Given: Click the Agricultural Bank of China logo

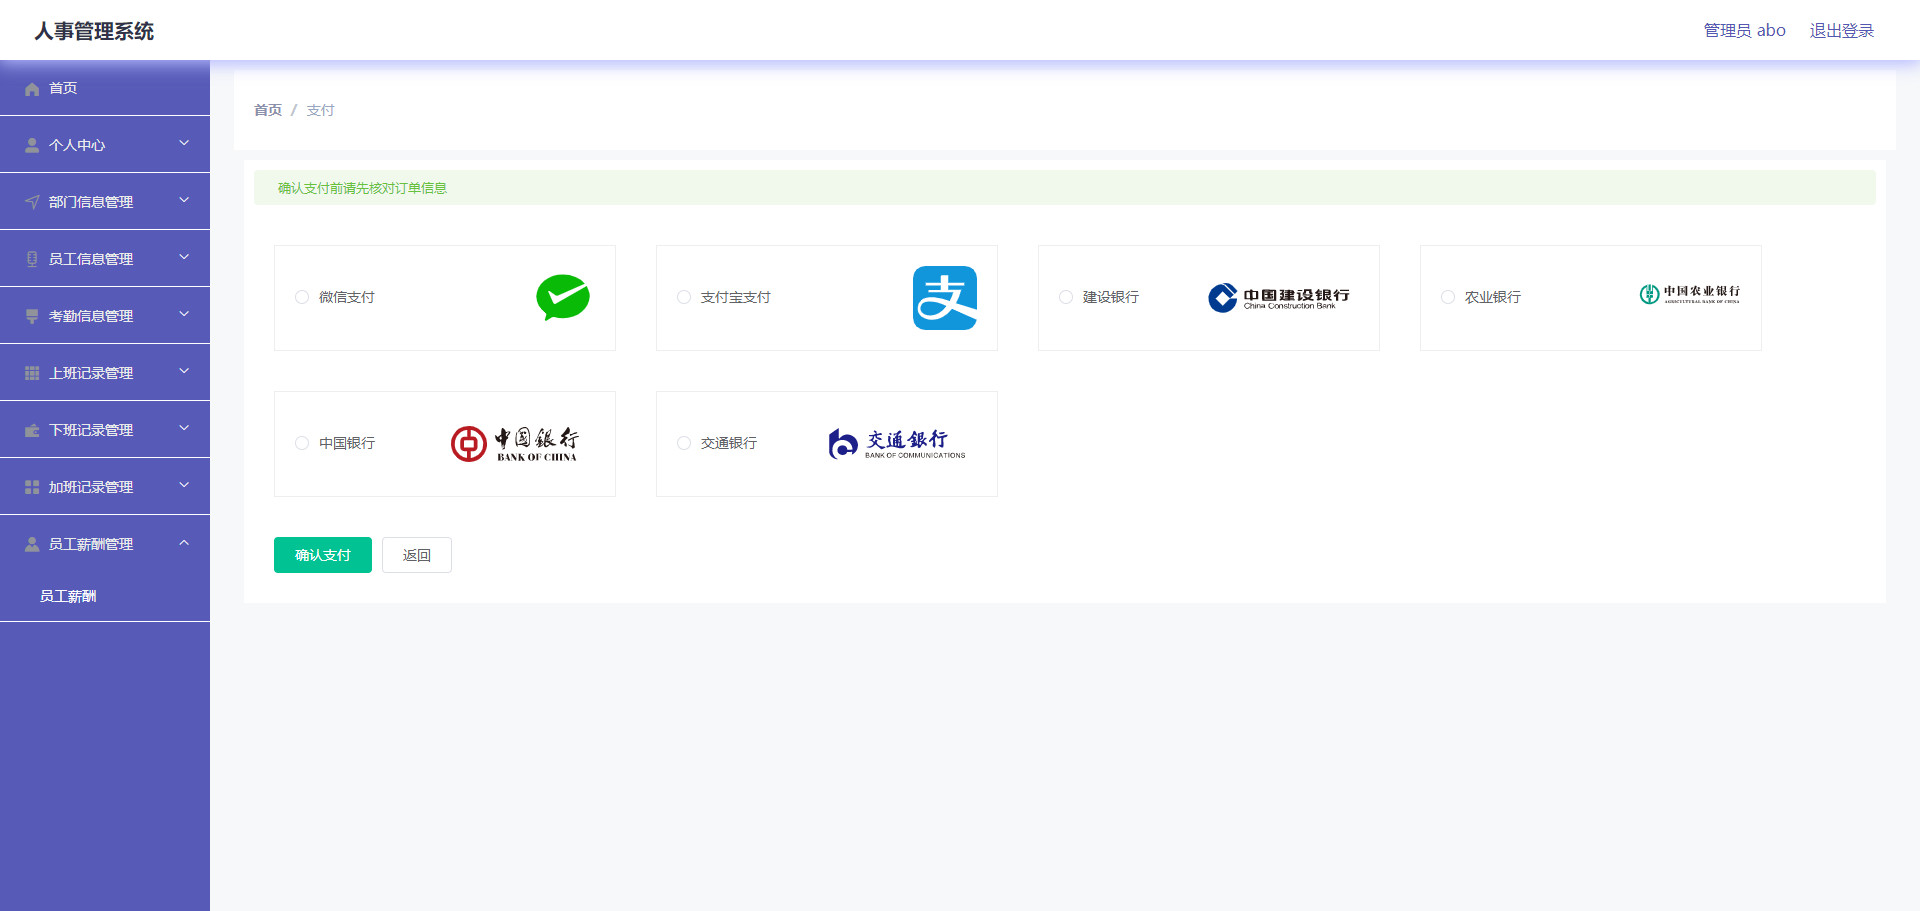Looking at the screenshot, I should point(1690,294).
